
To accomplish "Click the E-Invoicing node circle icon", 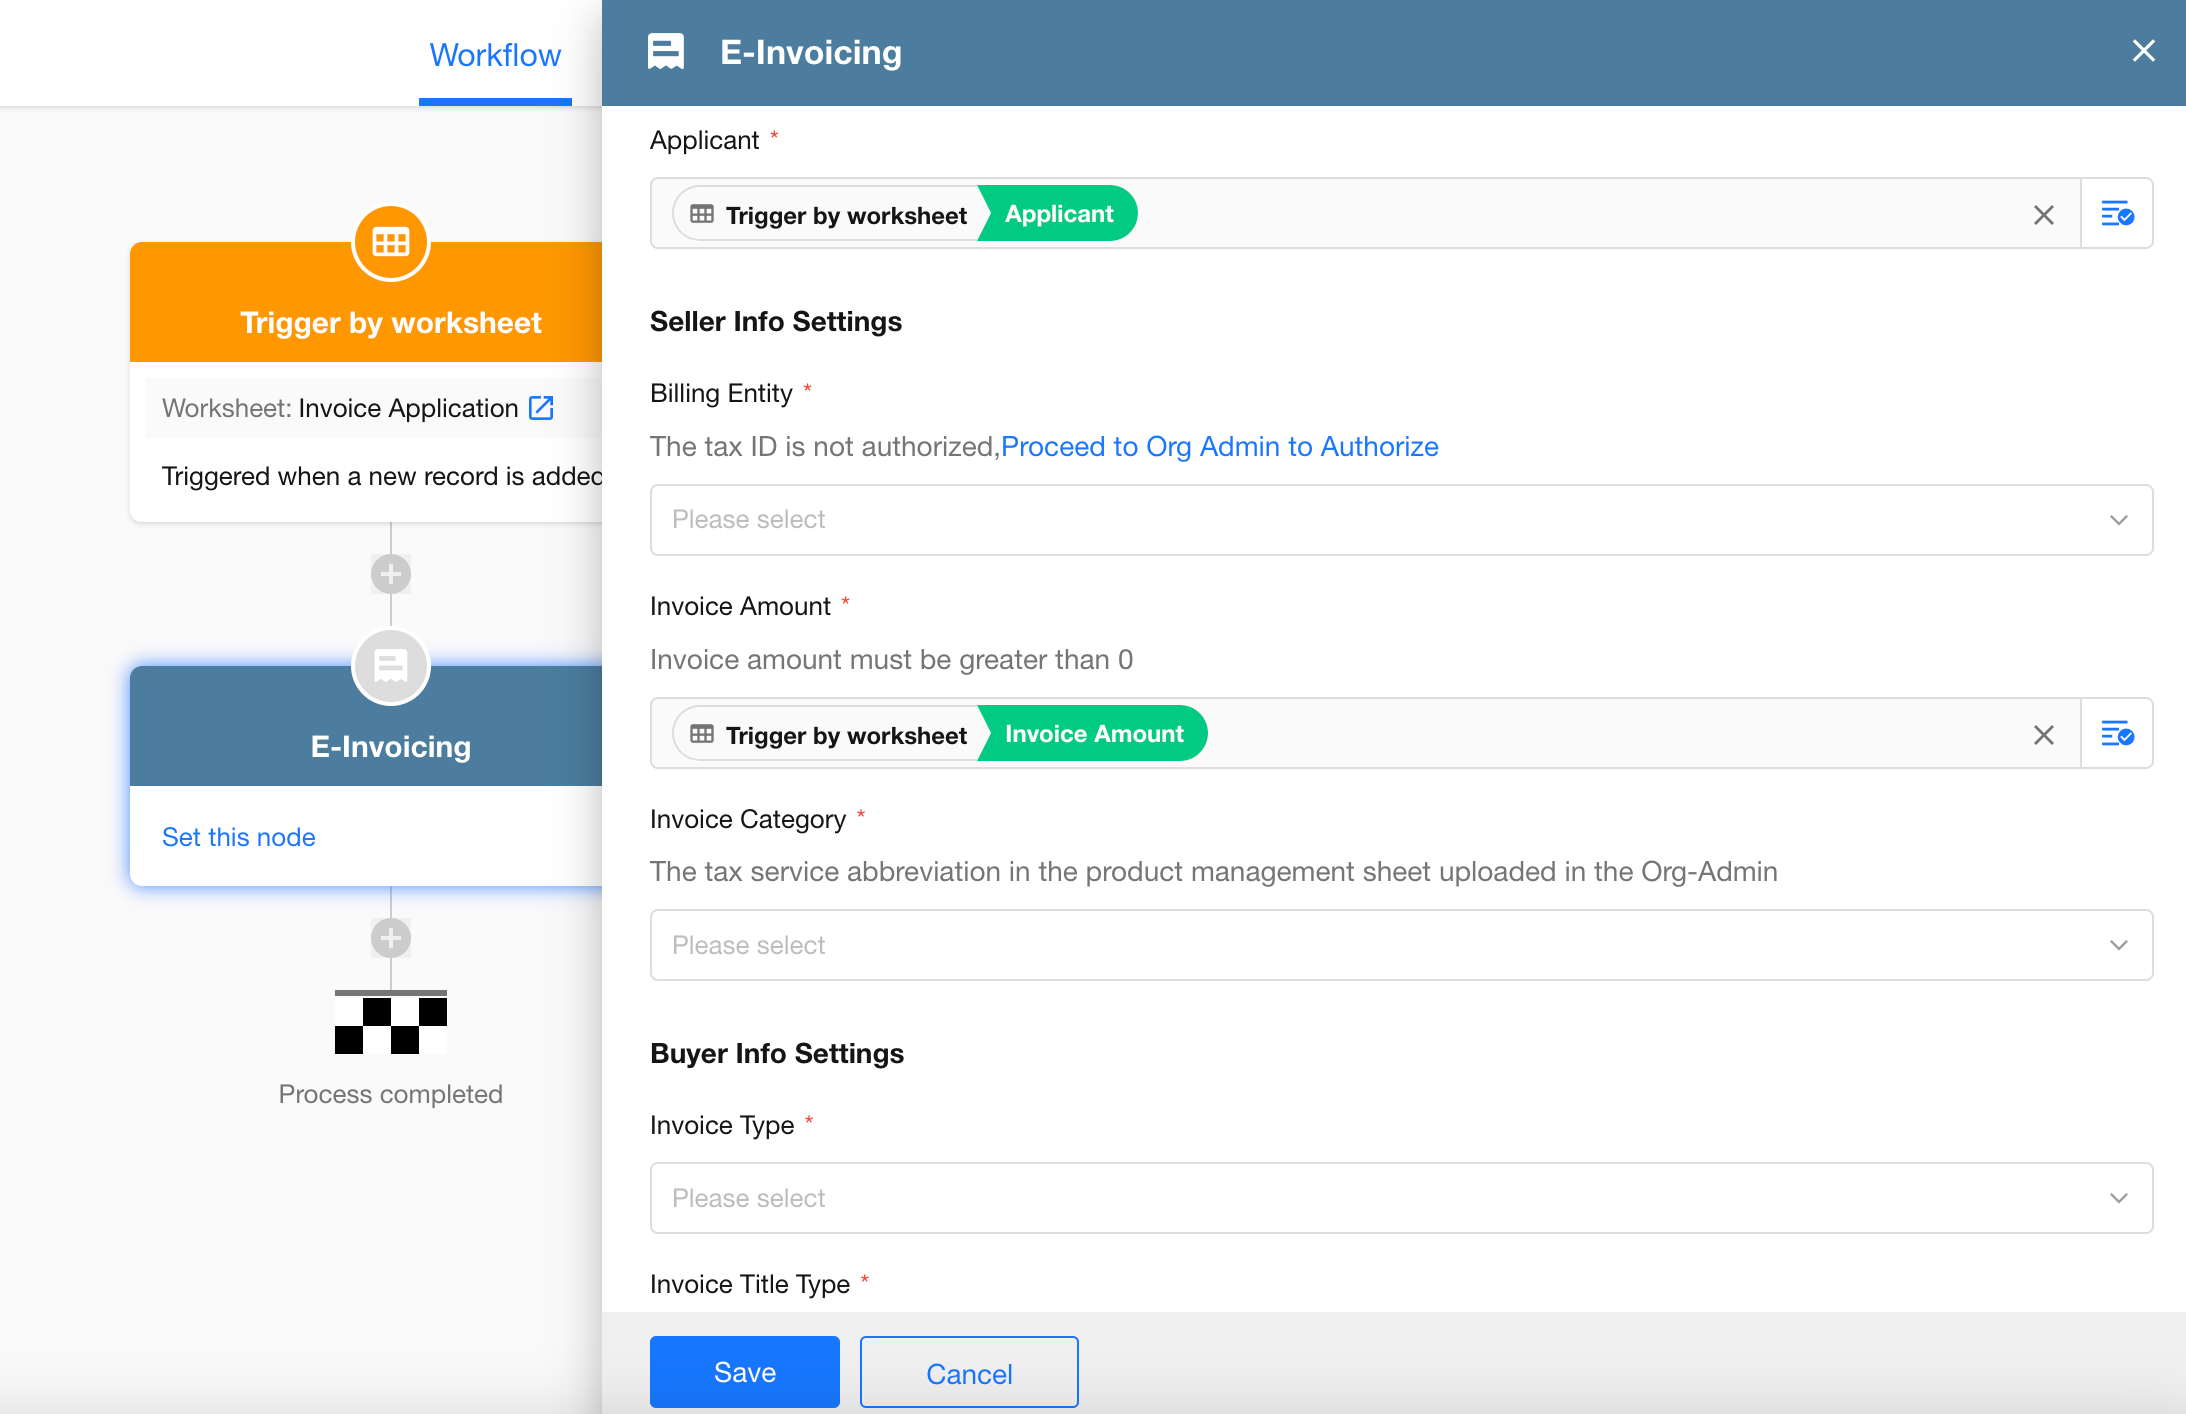I will (x=390, y=666).
